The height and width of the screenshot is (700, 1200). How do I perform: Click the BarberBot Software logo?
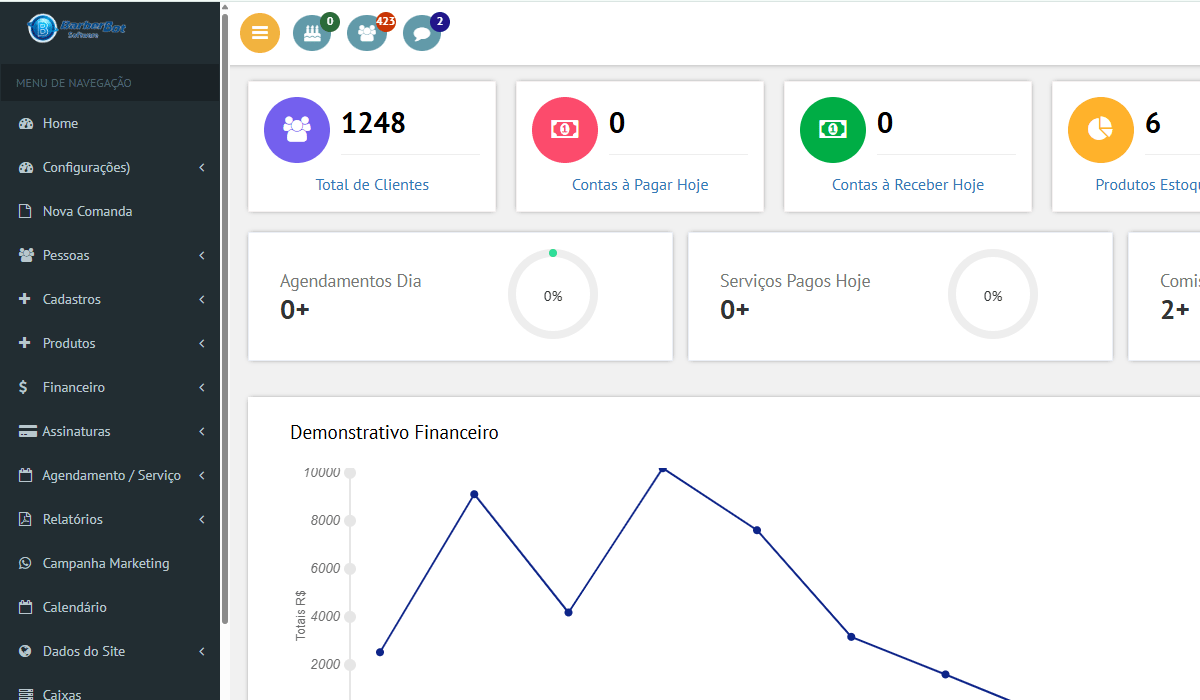pos(78,28)
